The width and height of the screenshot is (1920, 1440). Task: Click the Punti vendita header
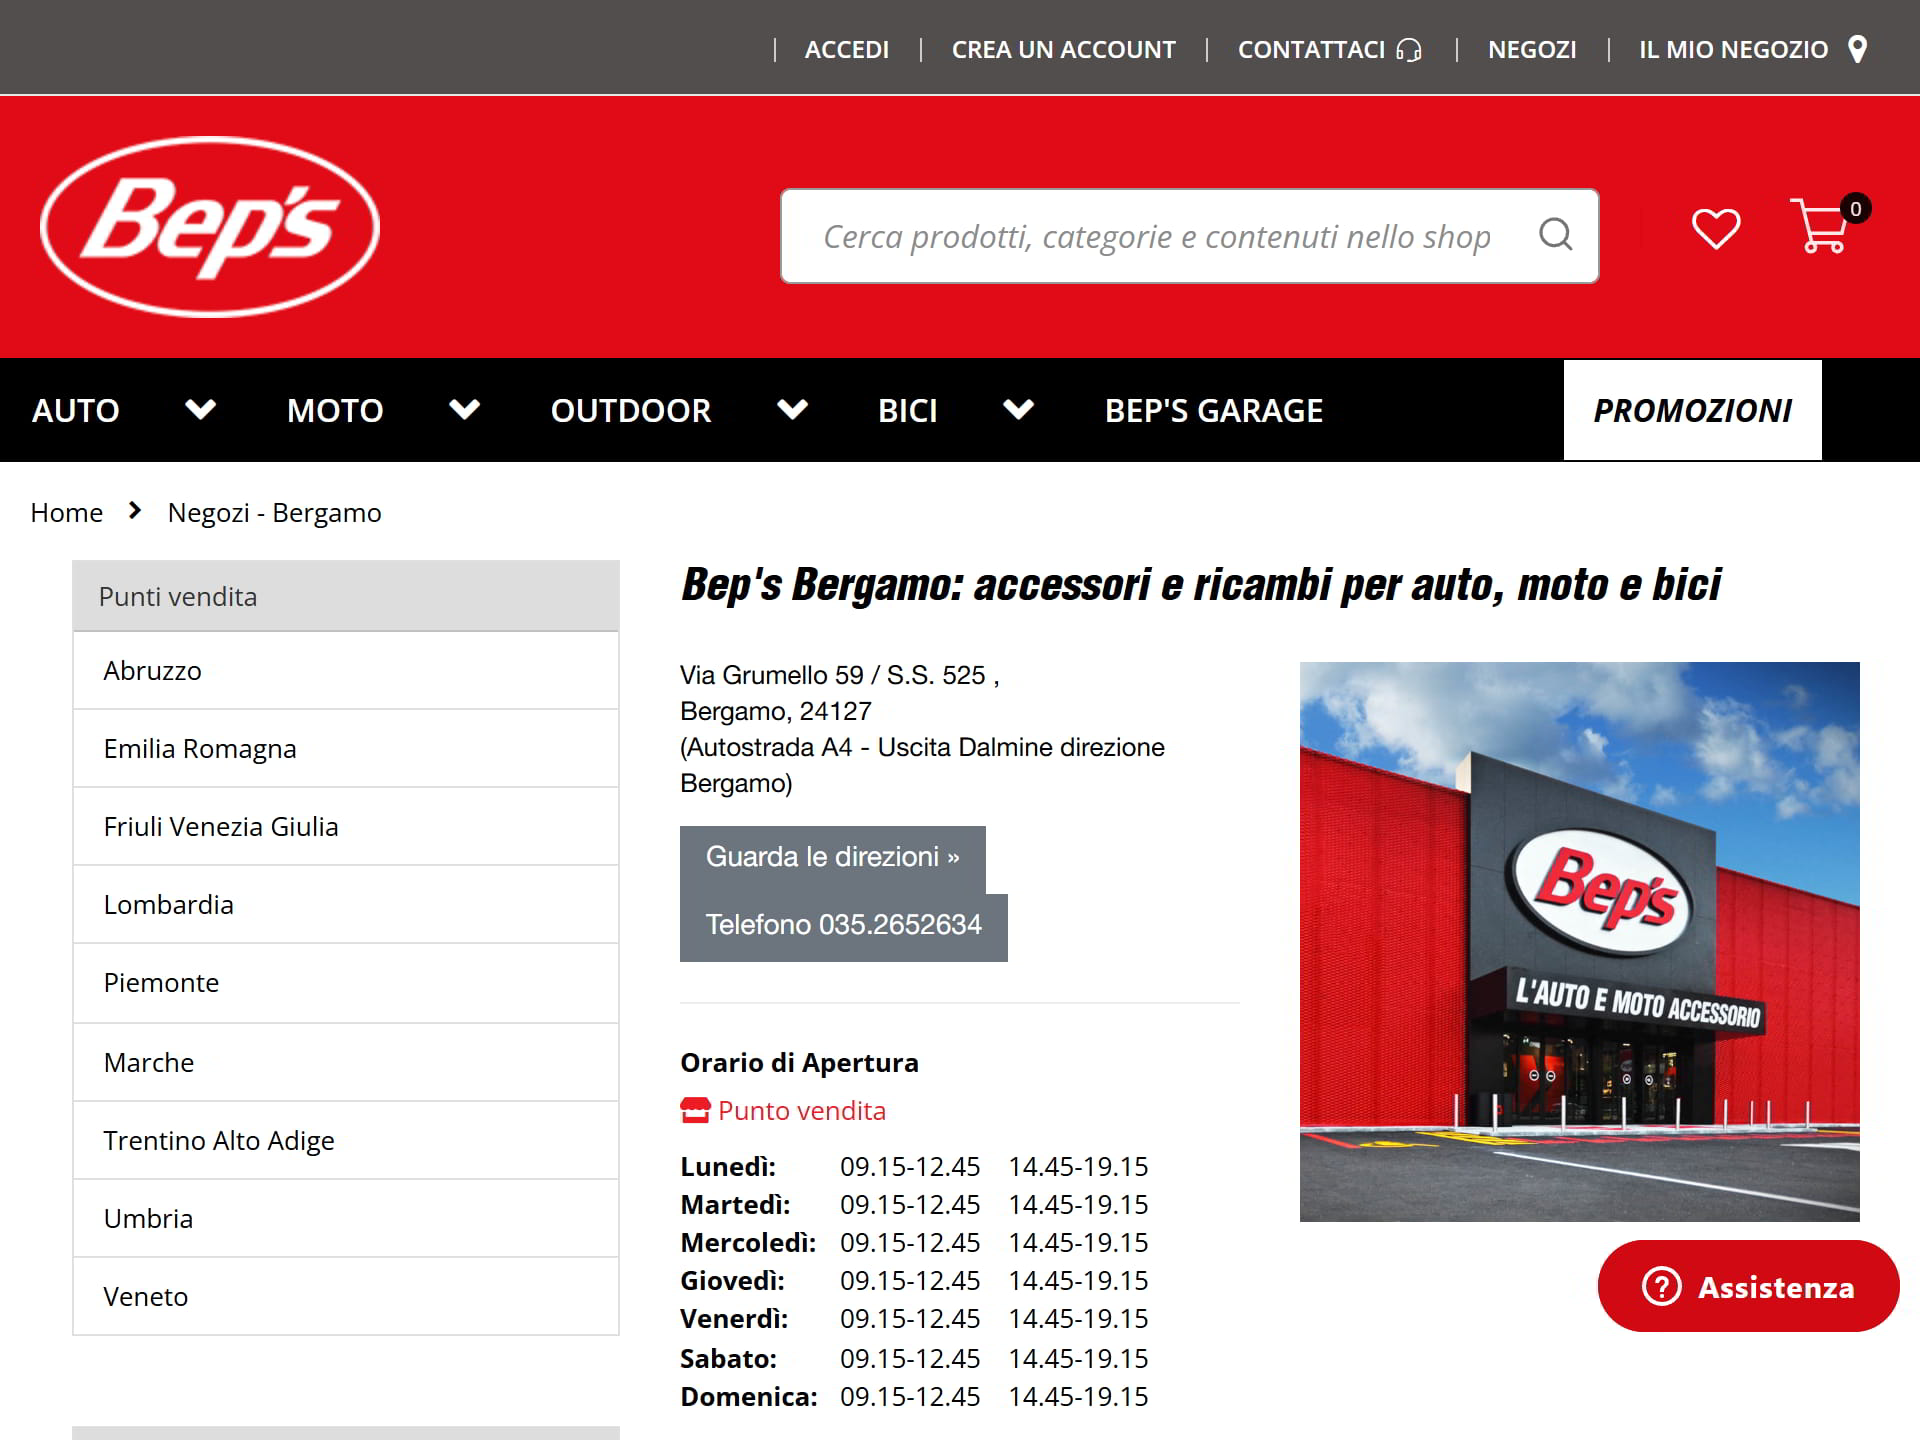tap(346, 596)
